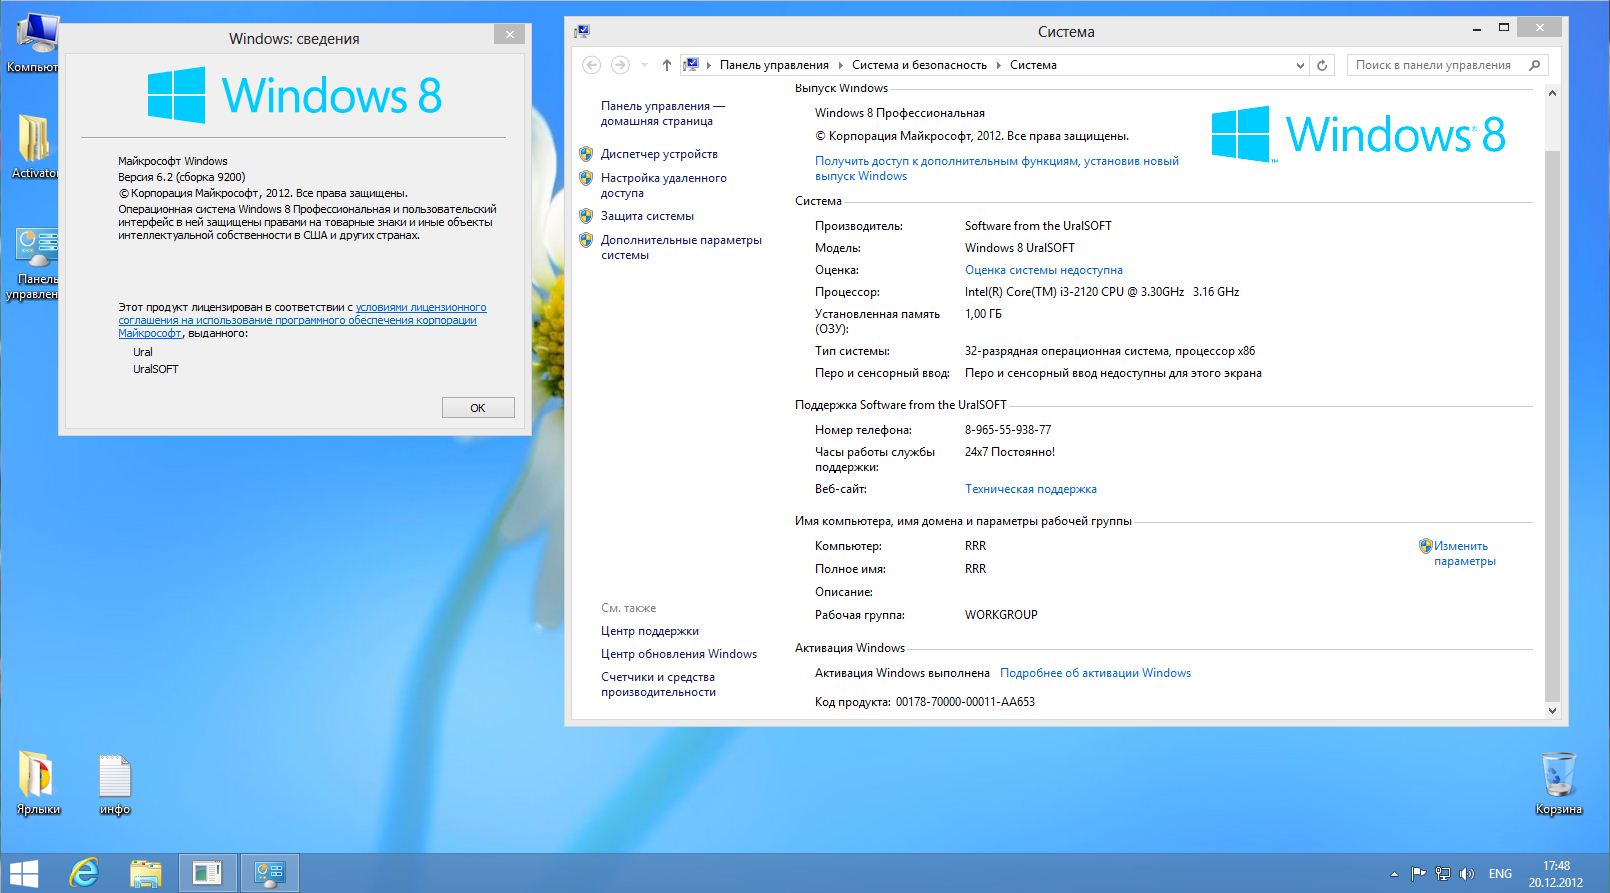1610x893 pixels.
Task: Expand the address bar history dropdown
Action: [1300, 65]
